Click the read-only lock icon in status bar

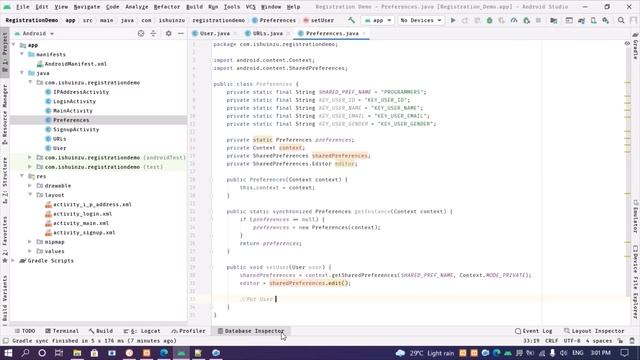pos(620,341)
